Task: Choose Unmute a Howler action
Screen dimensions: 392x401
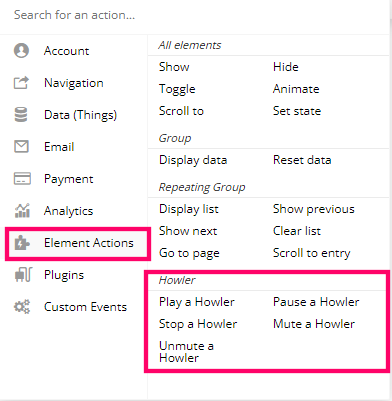Action: click(186, 352)
